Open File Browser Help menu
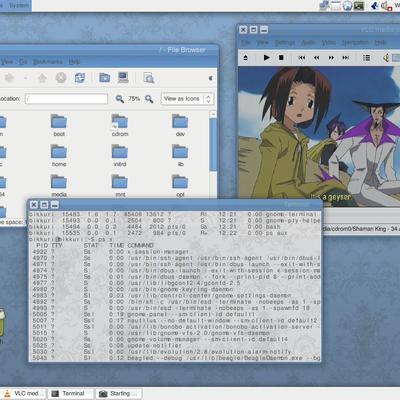The height and width of the screenshot is (400, 400). coord(74,62)
